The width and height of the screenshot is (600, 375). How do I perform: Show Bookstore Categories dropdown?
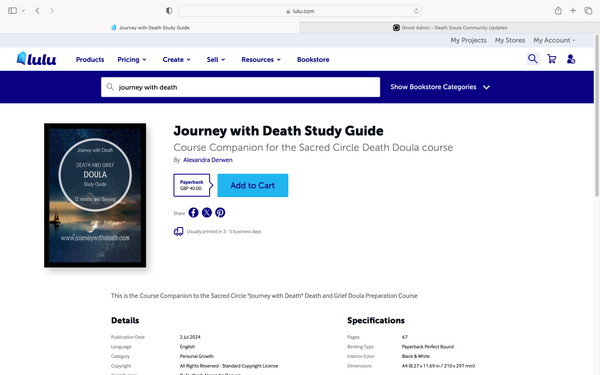point(440,87)
